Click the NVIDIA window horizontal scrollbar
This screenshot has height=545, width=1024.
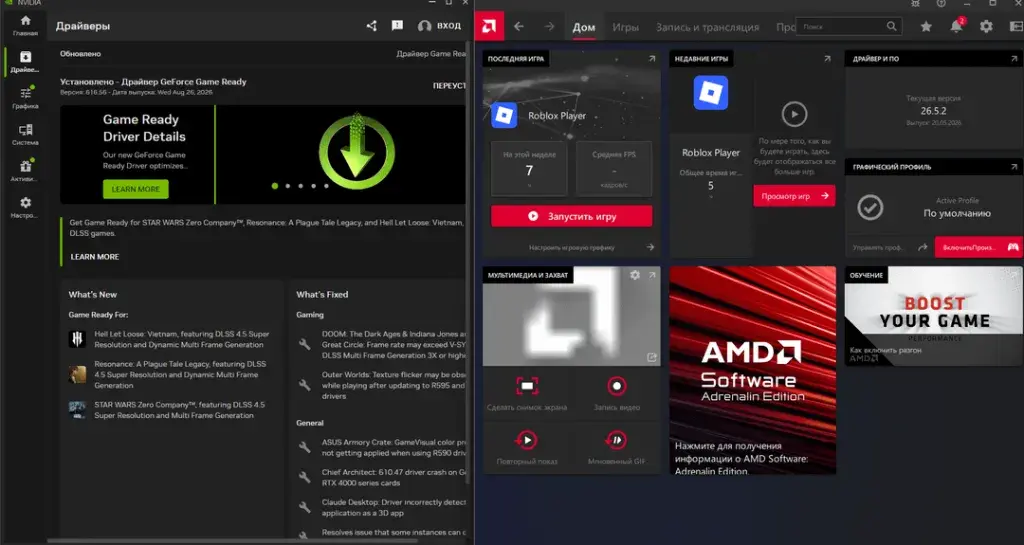coord(232,540)
